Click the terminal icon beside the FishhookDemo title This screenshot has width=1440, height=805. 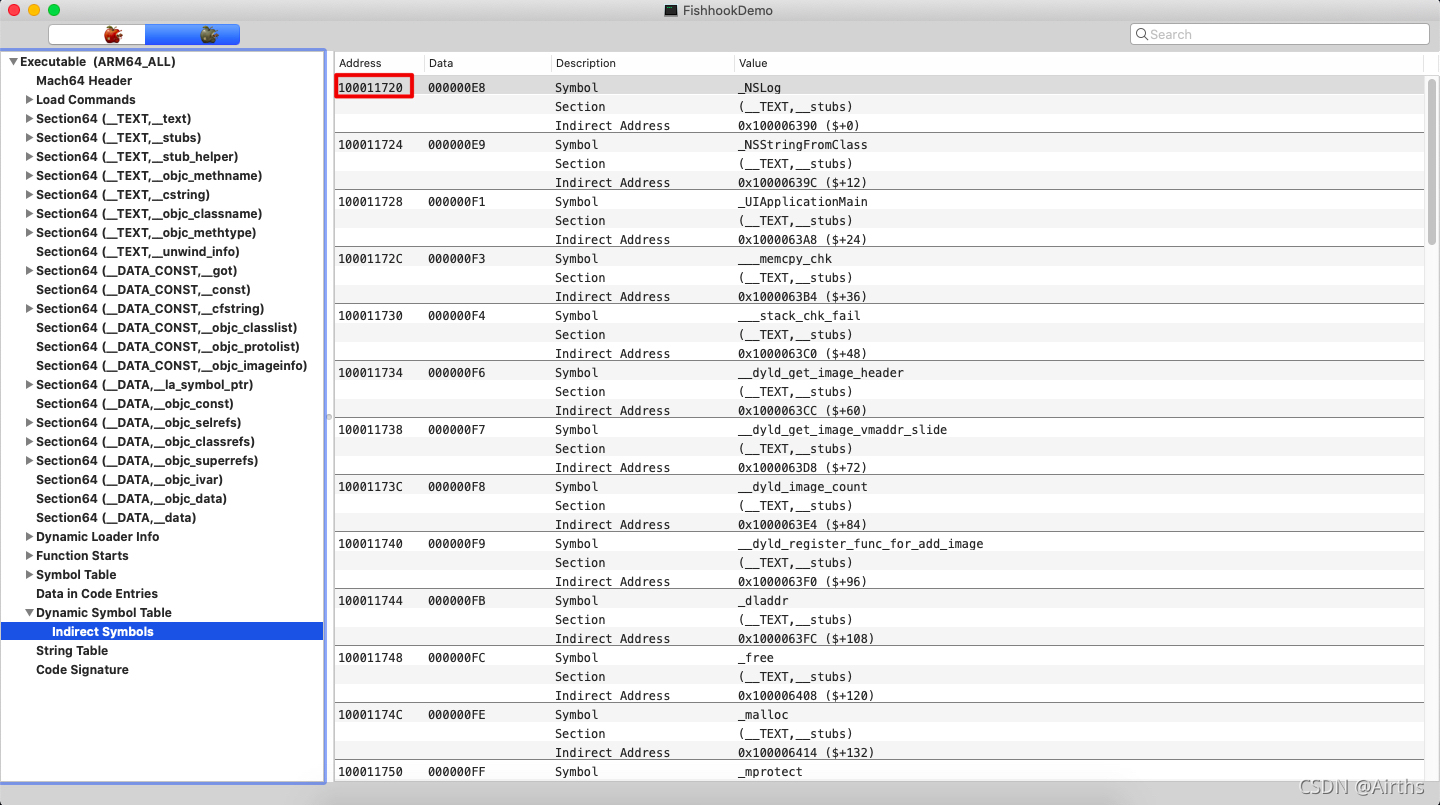tap(671, 10)
